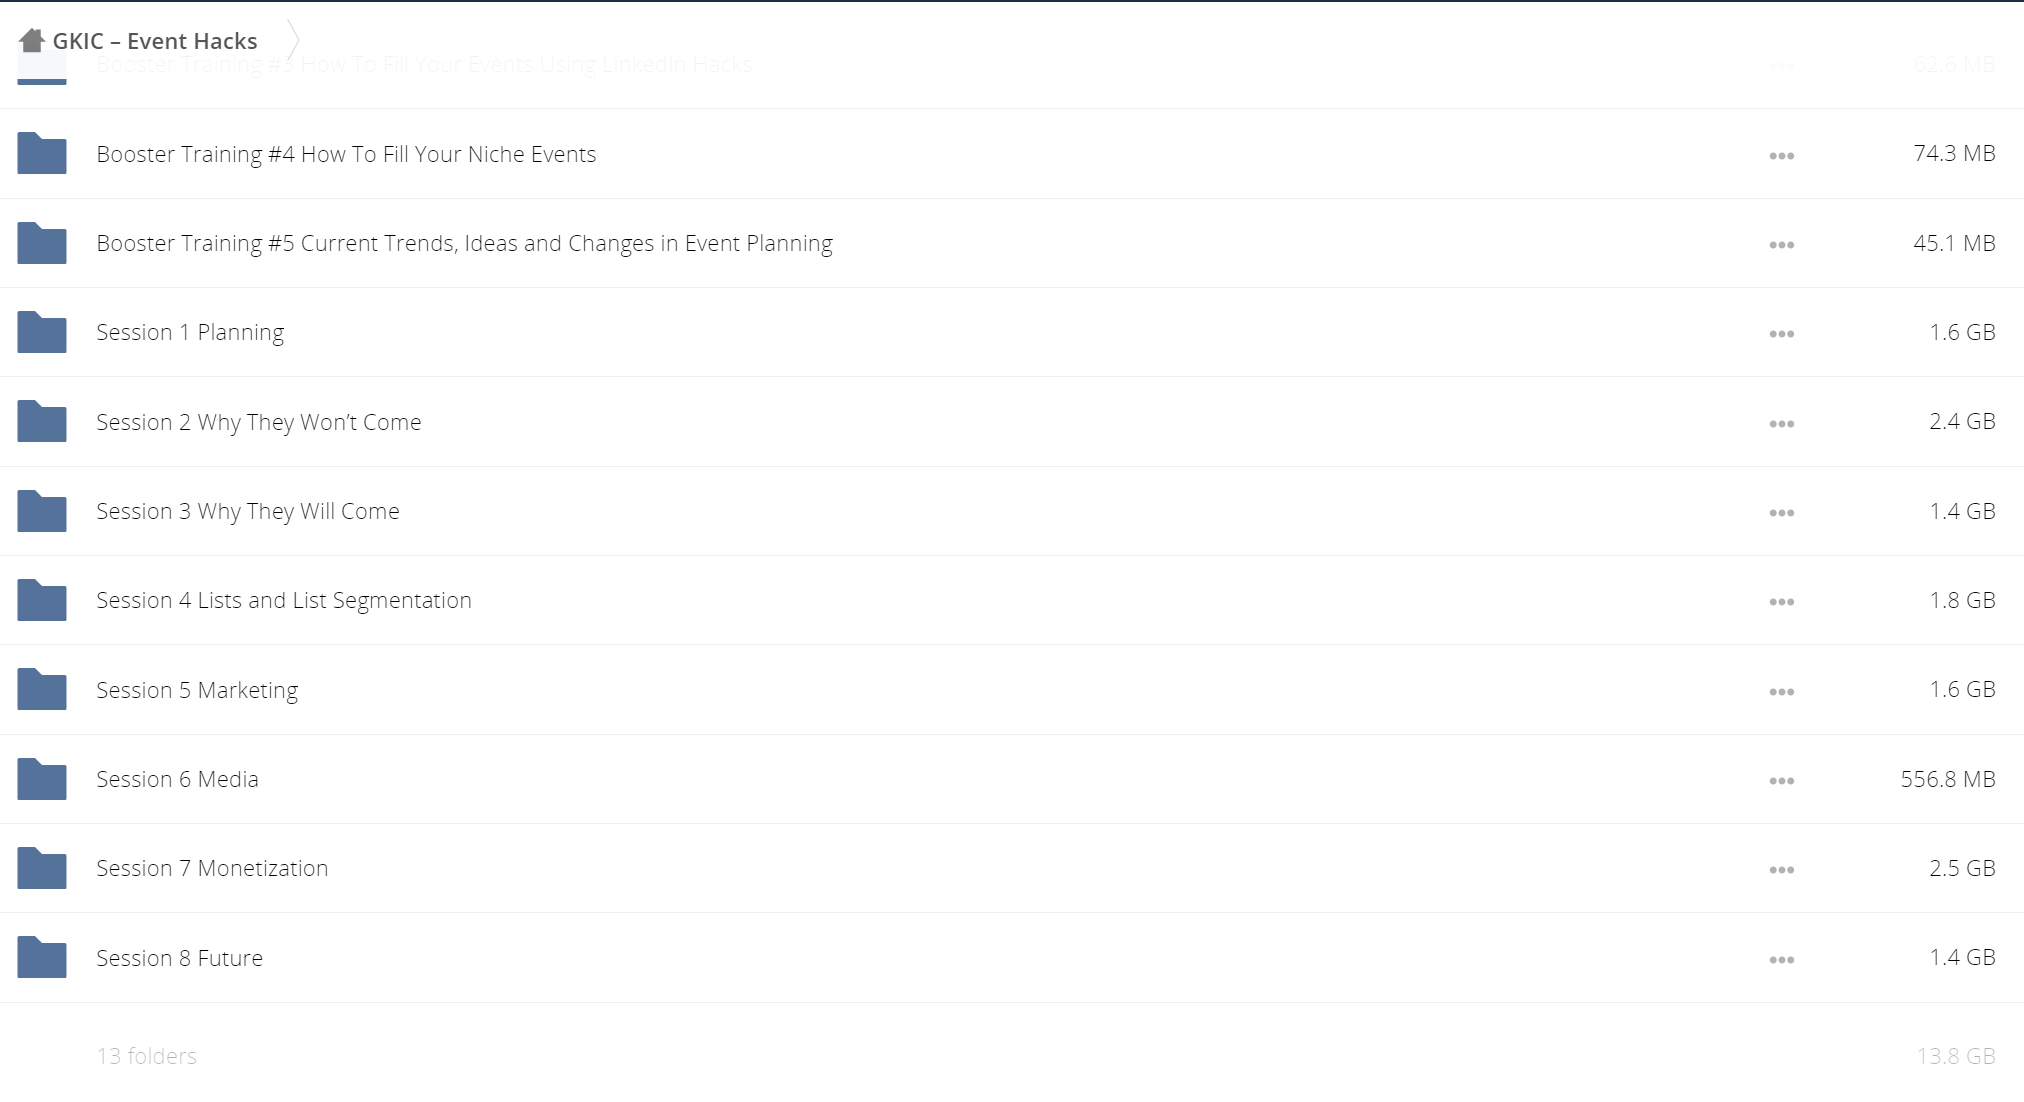Open more options for Booster Training #5
The image size is (2024, 1102).
point(1781,245)
